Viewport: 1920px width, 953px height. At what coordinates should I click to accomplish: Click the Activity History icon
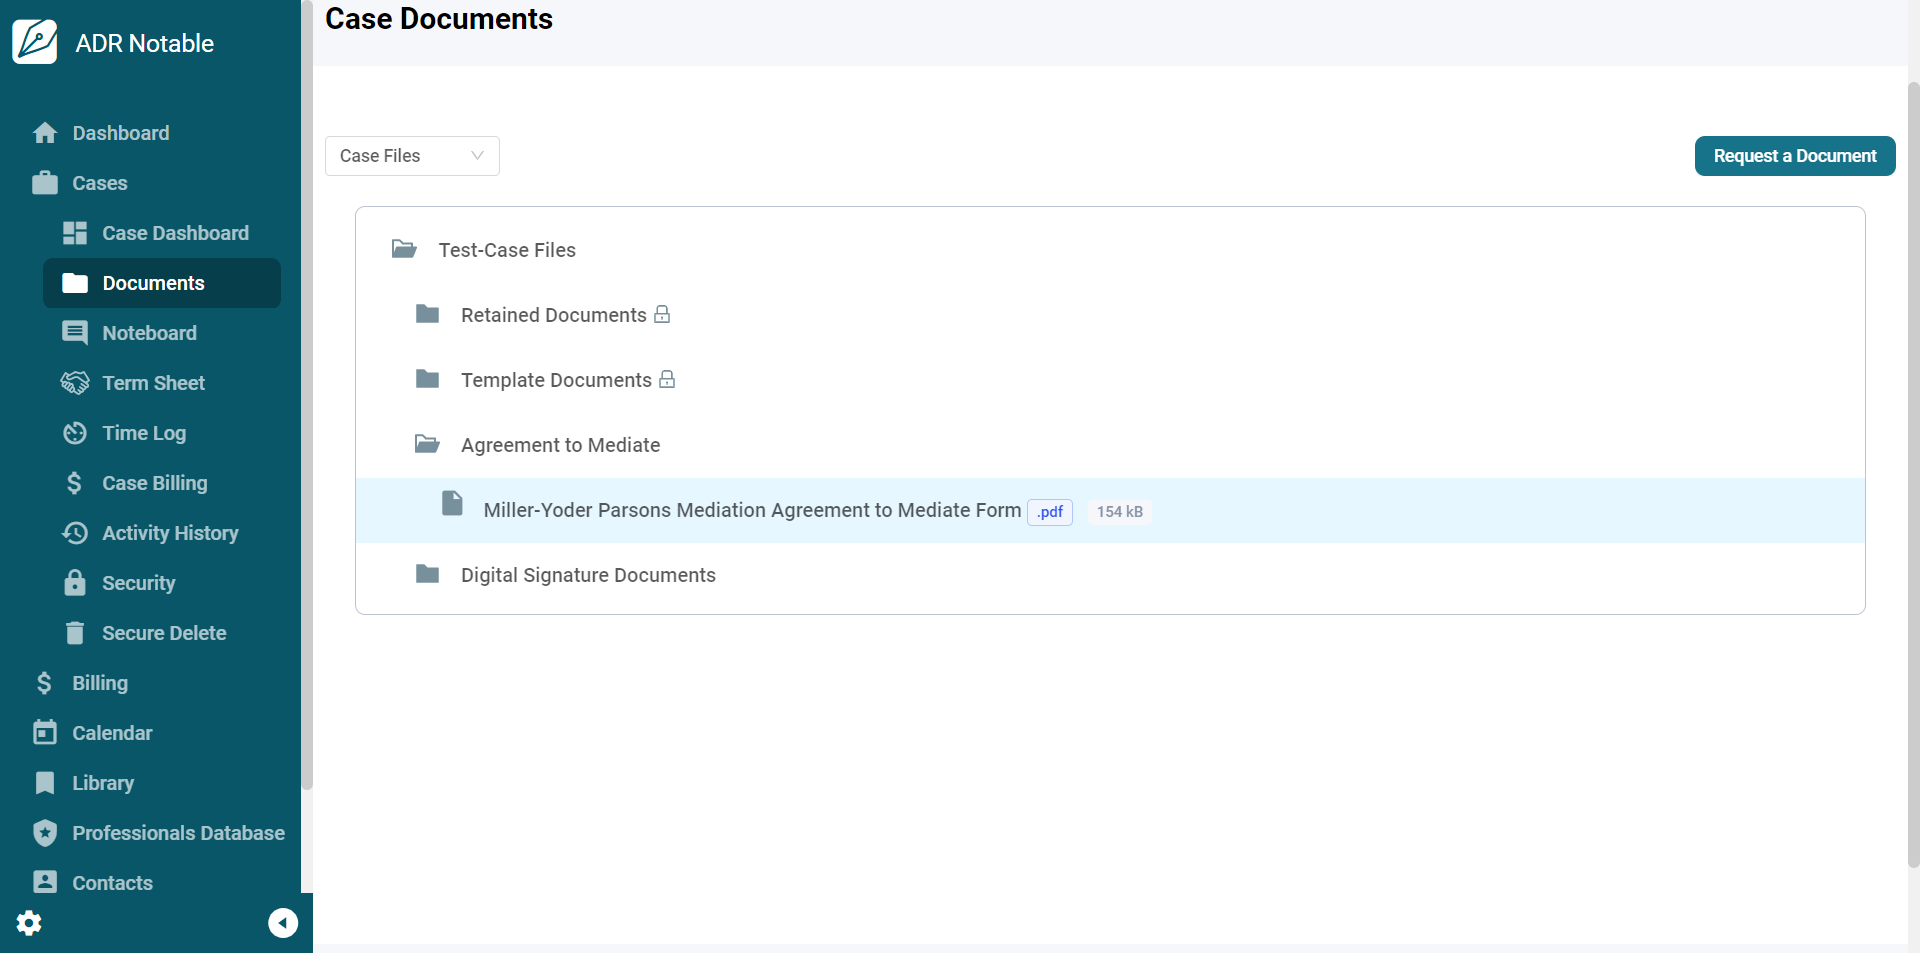point(75,533)
